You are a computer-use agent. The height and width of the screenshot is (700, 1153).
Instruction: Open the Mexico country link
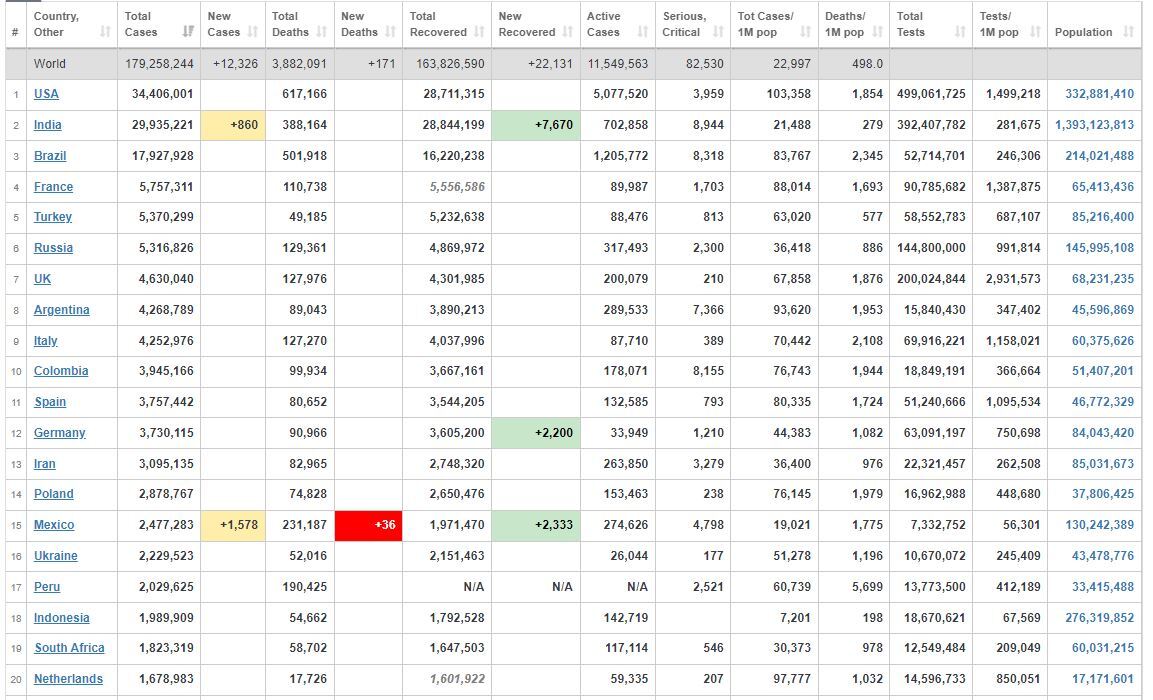pyautogui.click(x=54, y=524)
